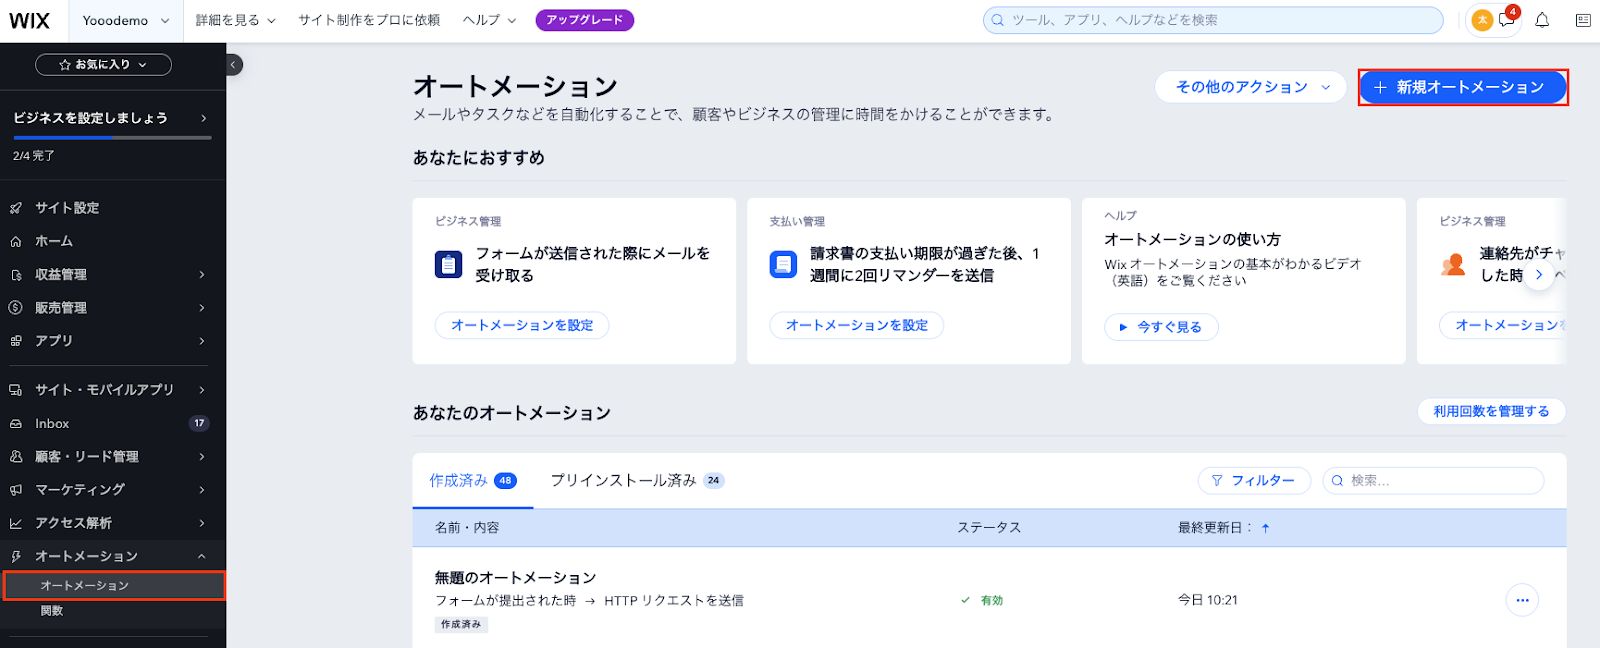Viewport: 1600px width, 648px height.
Task: Click the 販売管理 dollar icon
Action: (x=16, y=308)
